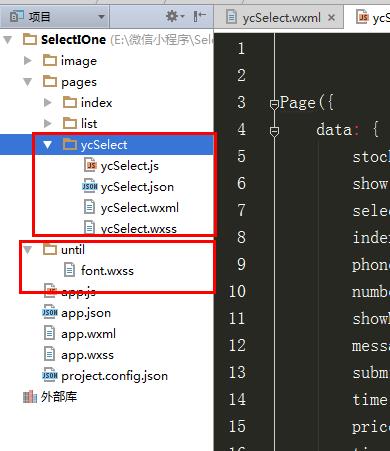Click the hide panel icon in toolbar
390x451 pixels.
[x=199, y=16]
